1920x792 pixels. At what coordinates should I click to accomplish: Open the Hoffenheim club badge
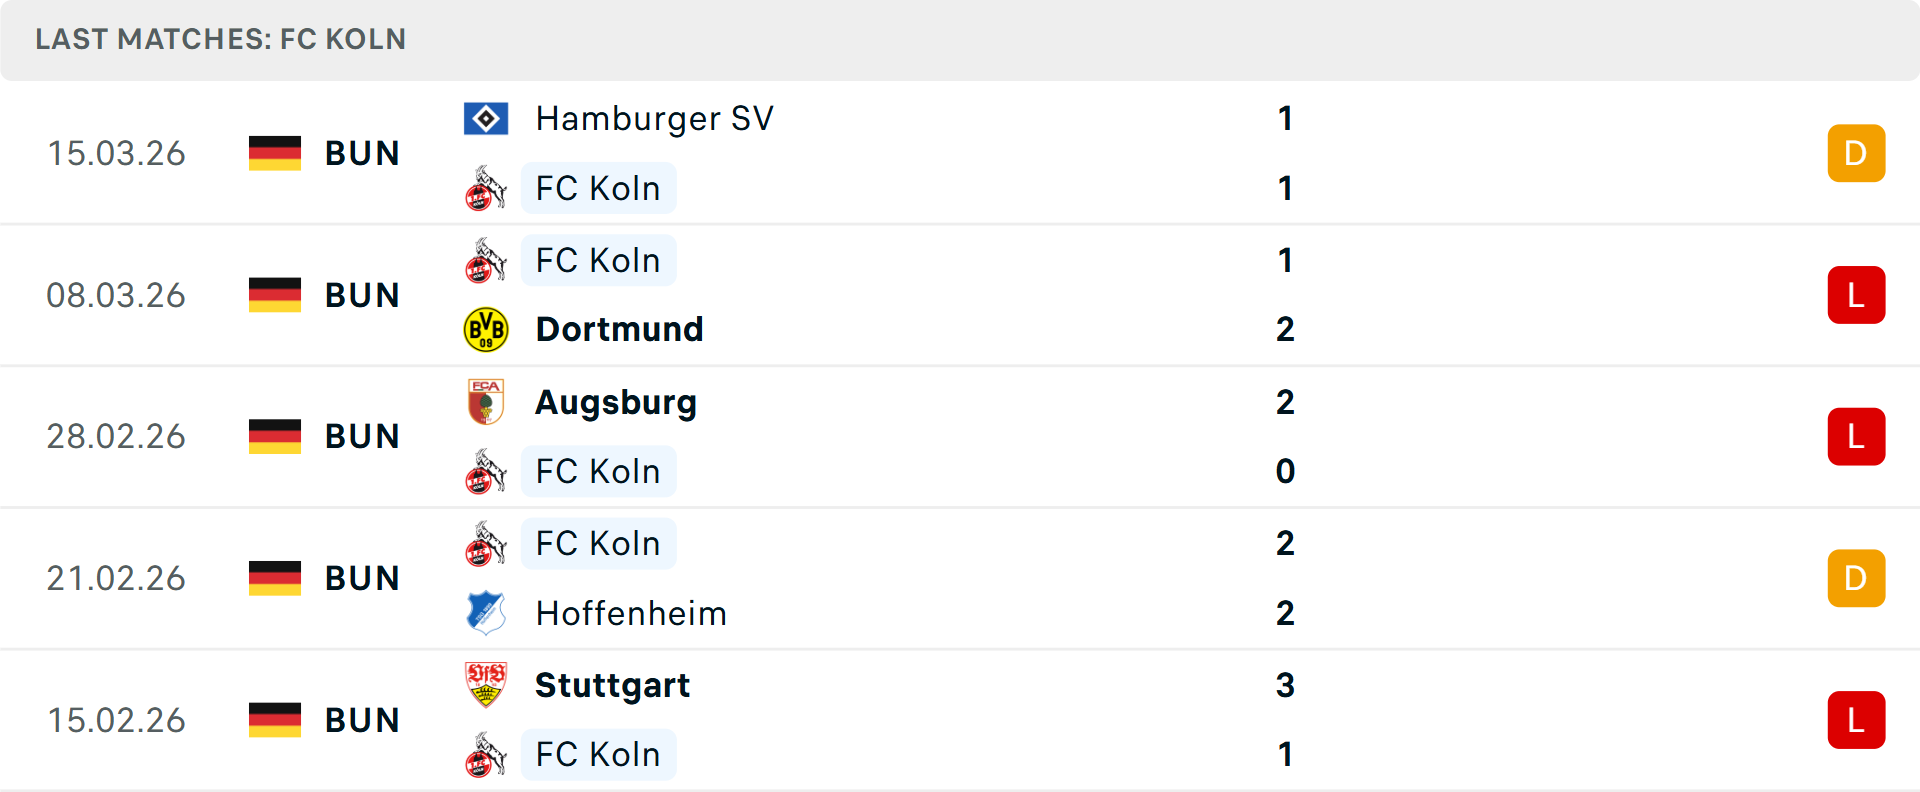[486, 613]
